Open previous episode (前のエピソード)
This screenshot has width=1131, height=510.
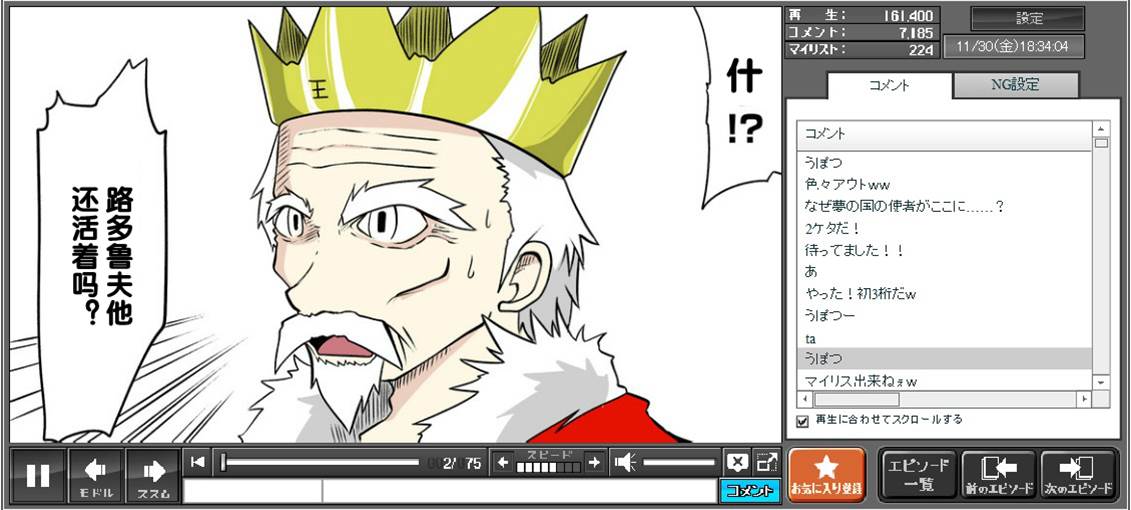coord(998,474)
